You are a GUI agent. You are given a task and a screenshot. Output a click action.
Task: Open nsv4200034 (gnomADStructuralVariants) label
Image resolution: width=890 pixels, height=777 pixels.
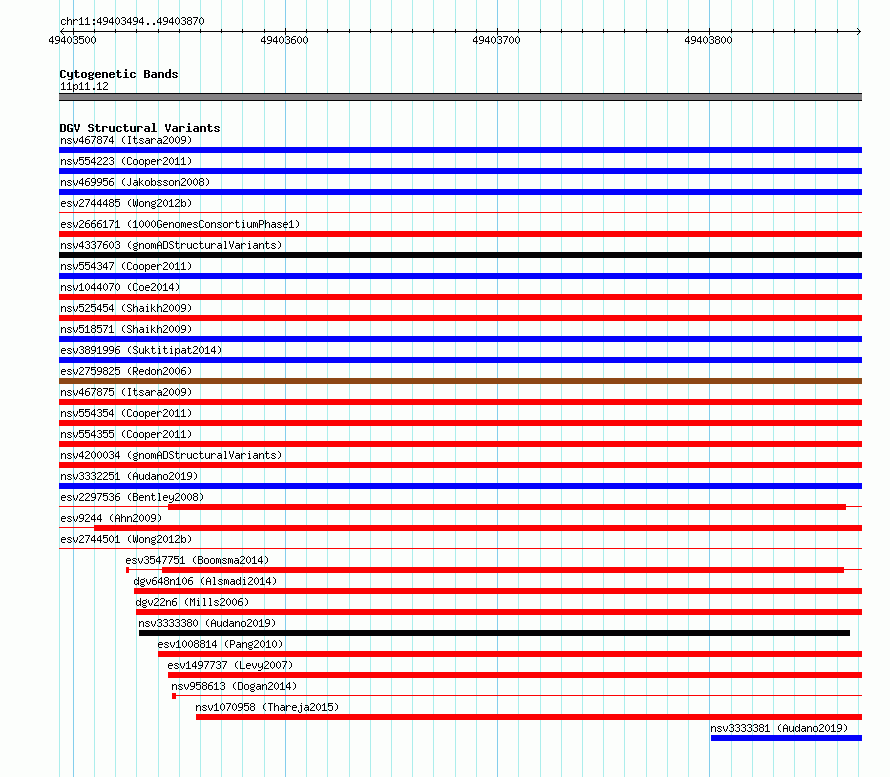tap(171, 455)
